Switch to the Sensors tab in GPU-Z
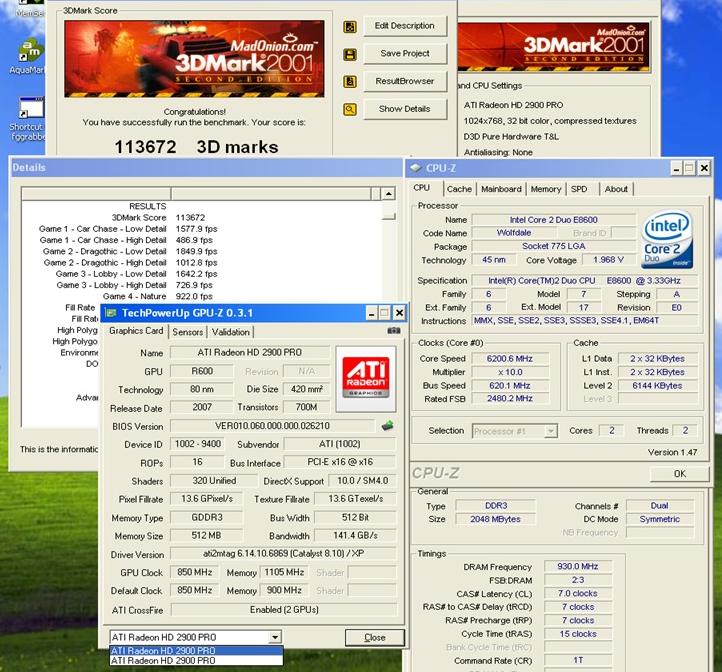The width and height of the screenshot is (722, 672). tap(187, 332)
